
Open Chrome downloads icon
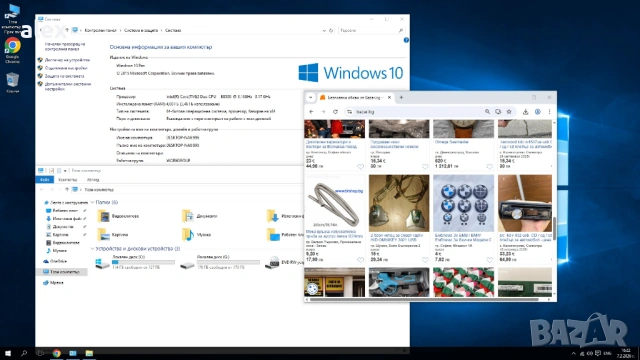525,111
